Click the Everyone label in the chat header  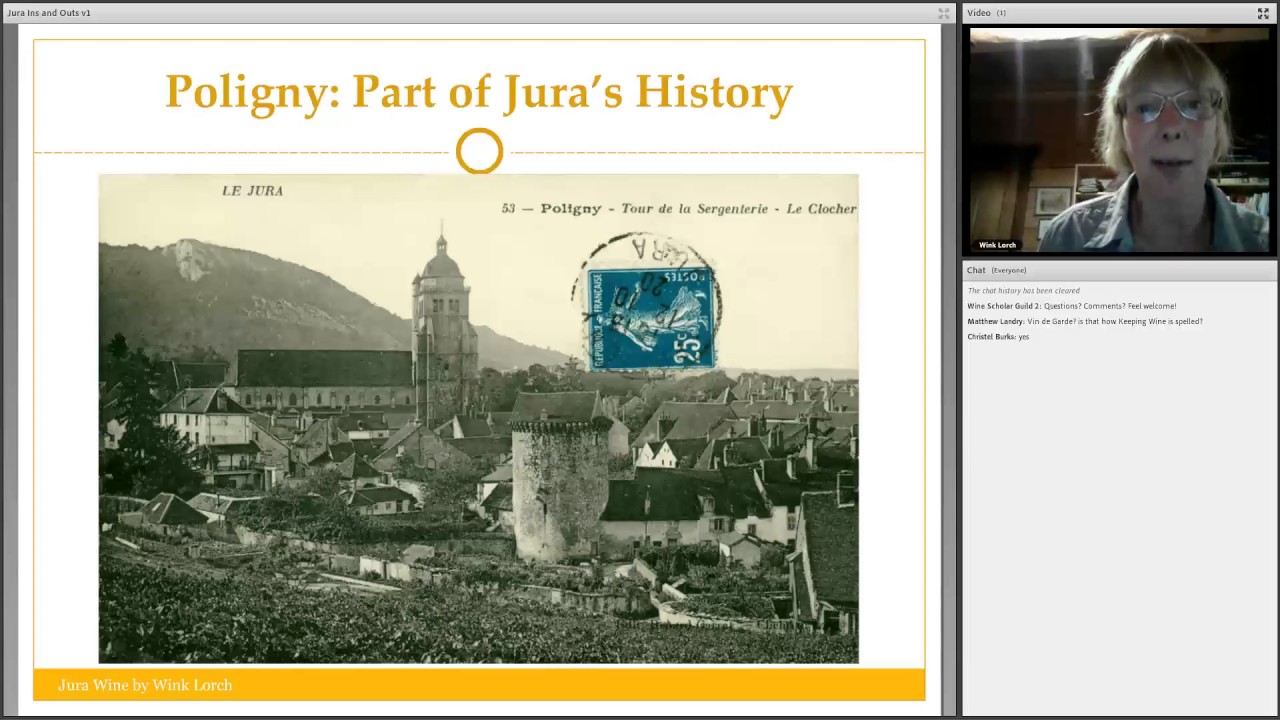[1009, 270]
